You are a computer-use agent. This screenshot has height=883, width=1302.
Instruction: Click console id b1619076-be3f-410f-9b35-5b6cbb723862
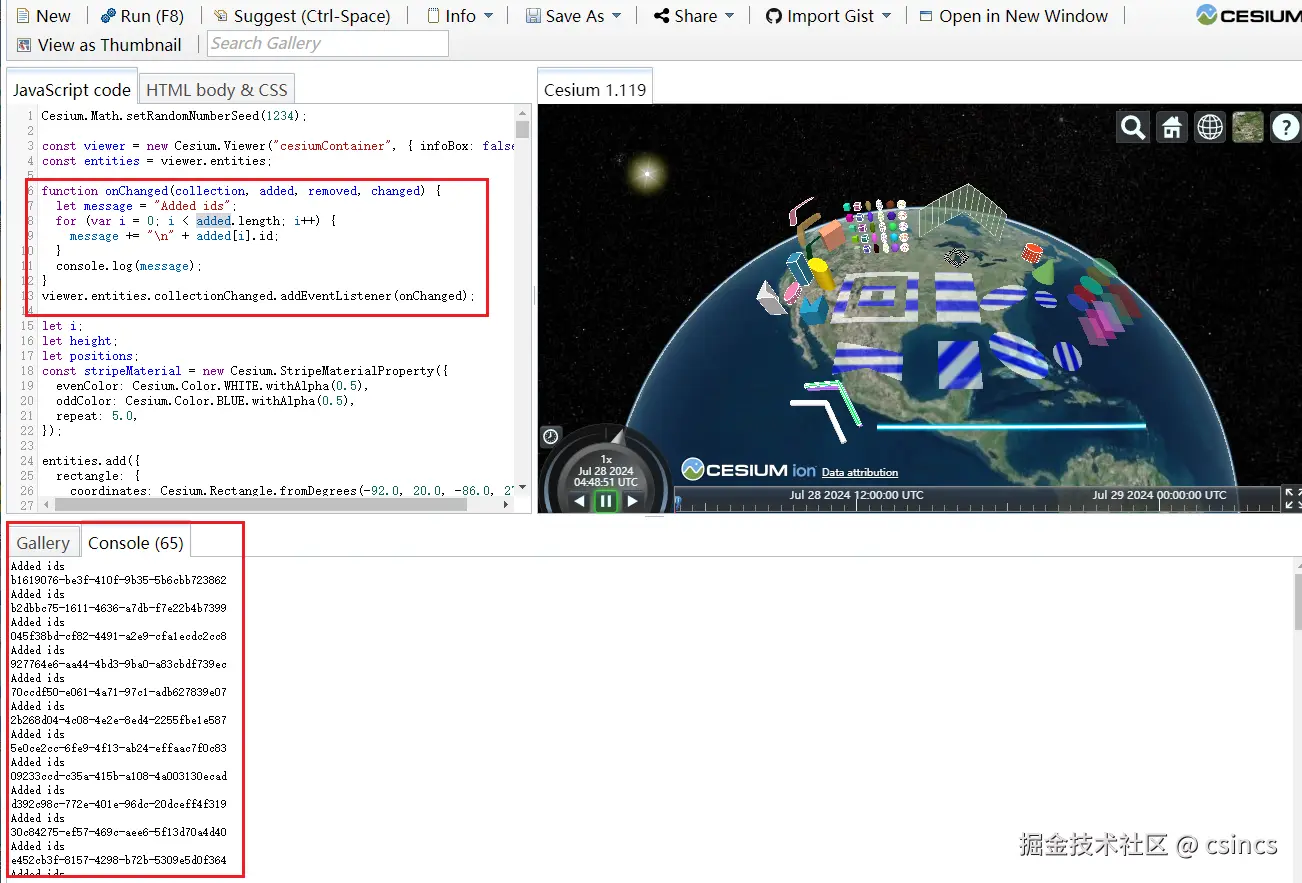pos(118,580)
